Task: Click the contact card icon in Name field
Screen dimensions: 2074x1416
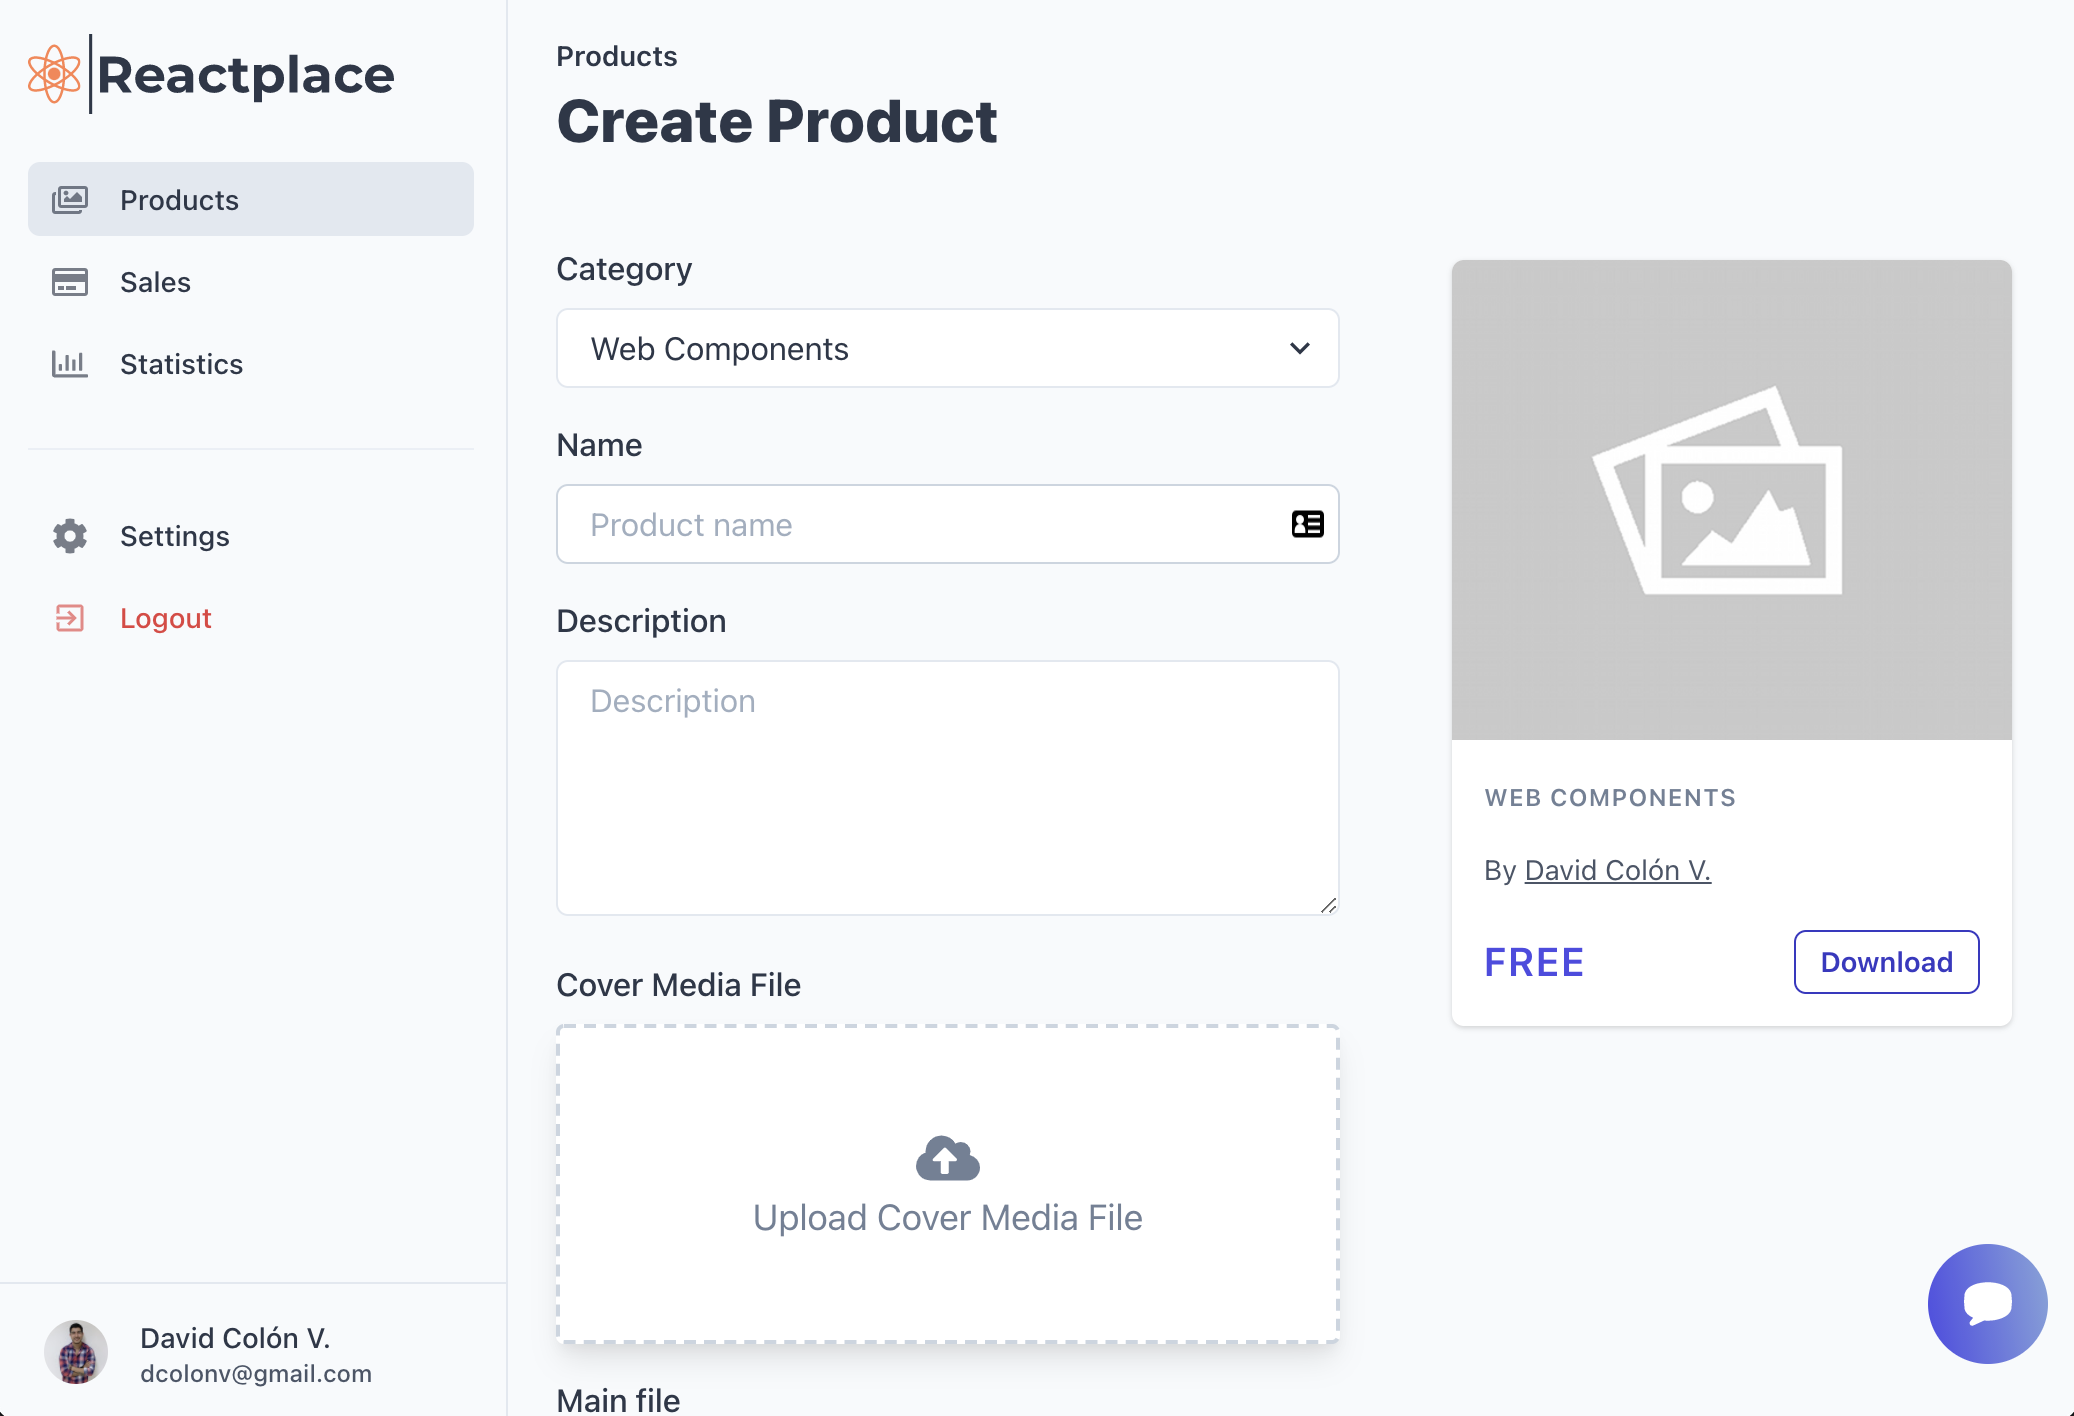Action: (1305, 524)
